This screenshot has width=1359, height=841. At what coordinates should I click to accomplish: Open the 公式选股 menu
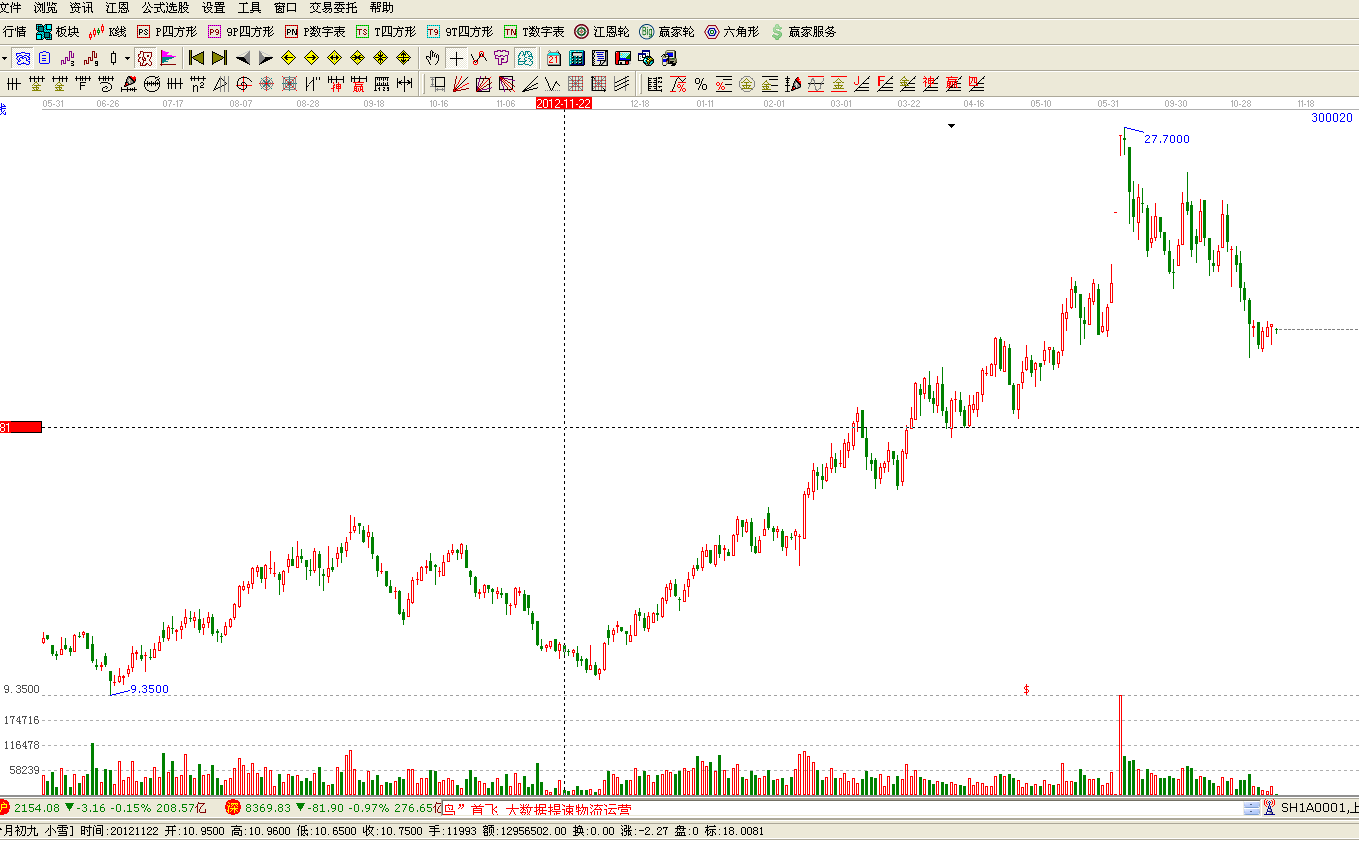pos(165,7)
